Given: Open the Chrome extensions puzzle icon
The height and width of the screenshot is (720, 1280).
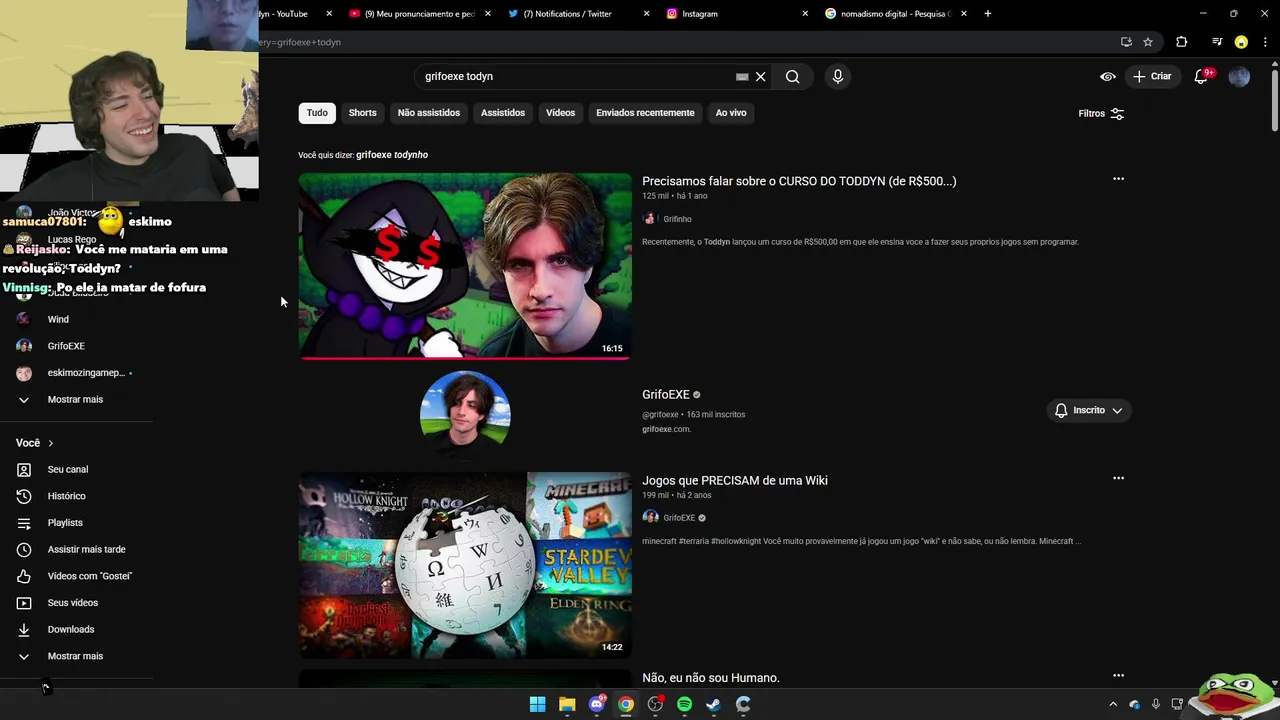Looking at the screenshot, I should click(x=1181, y=42).
